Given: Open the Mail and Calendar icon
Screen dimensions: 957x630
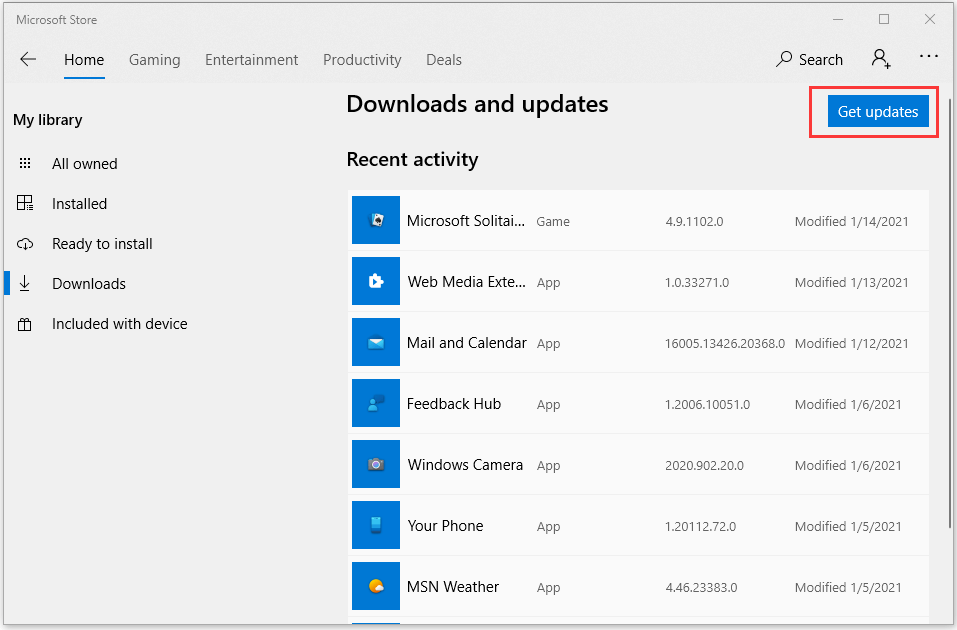Looking at the screenshot, I should pos(376,343).
